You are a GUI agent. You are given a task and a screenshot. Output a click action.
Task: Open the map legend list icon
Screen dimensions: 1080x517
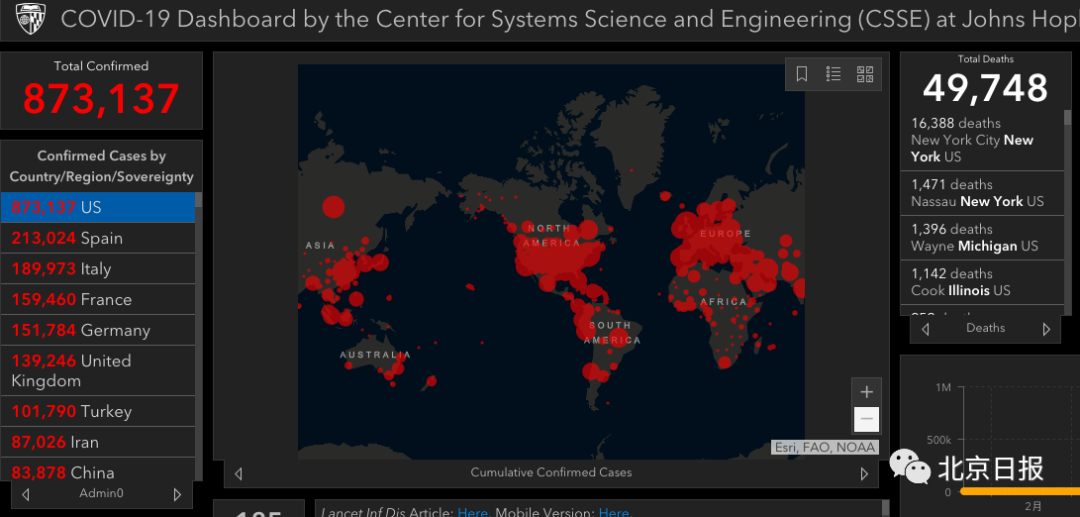(x=833, y=74)
